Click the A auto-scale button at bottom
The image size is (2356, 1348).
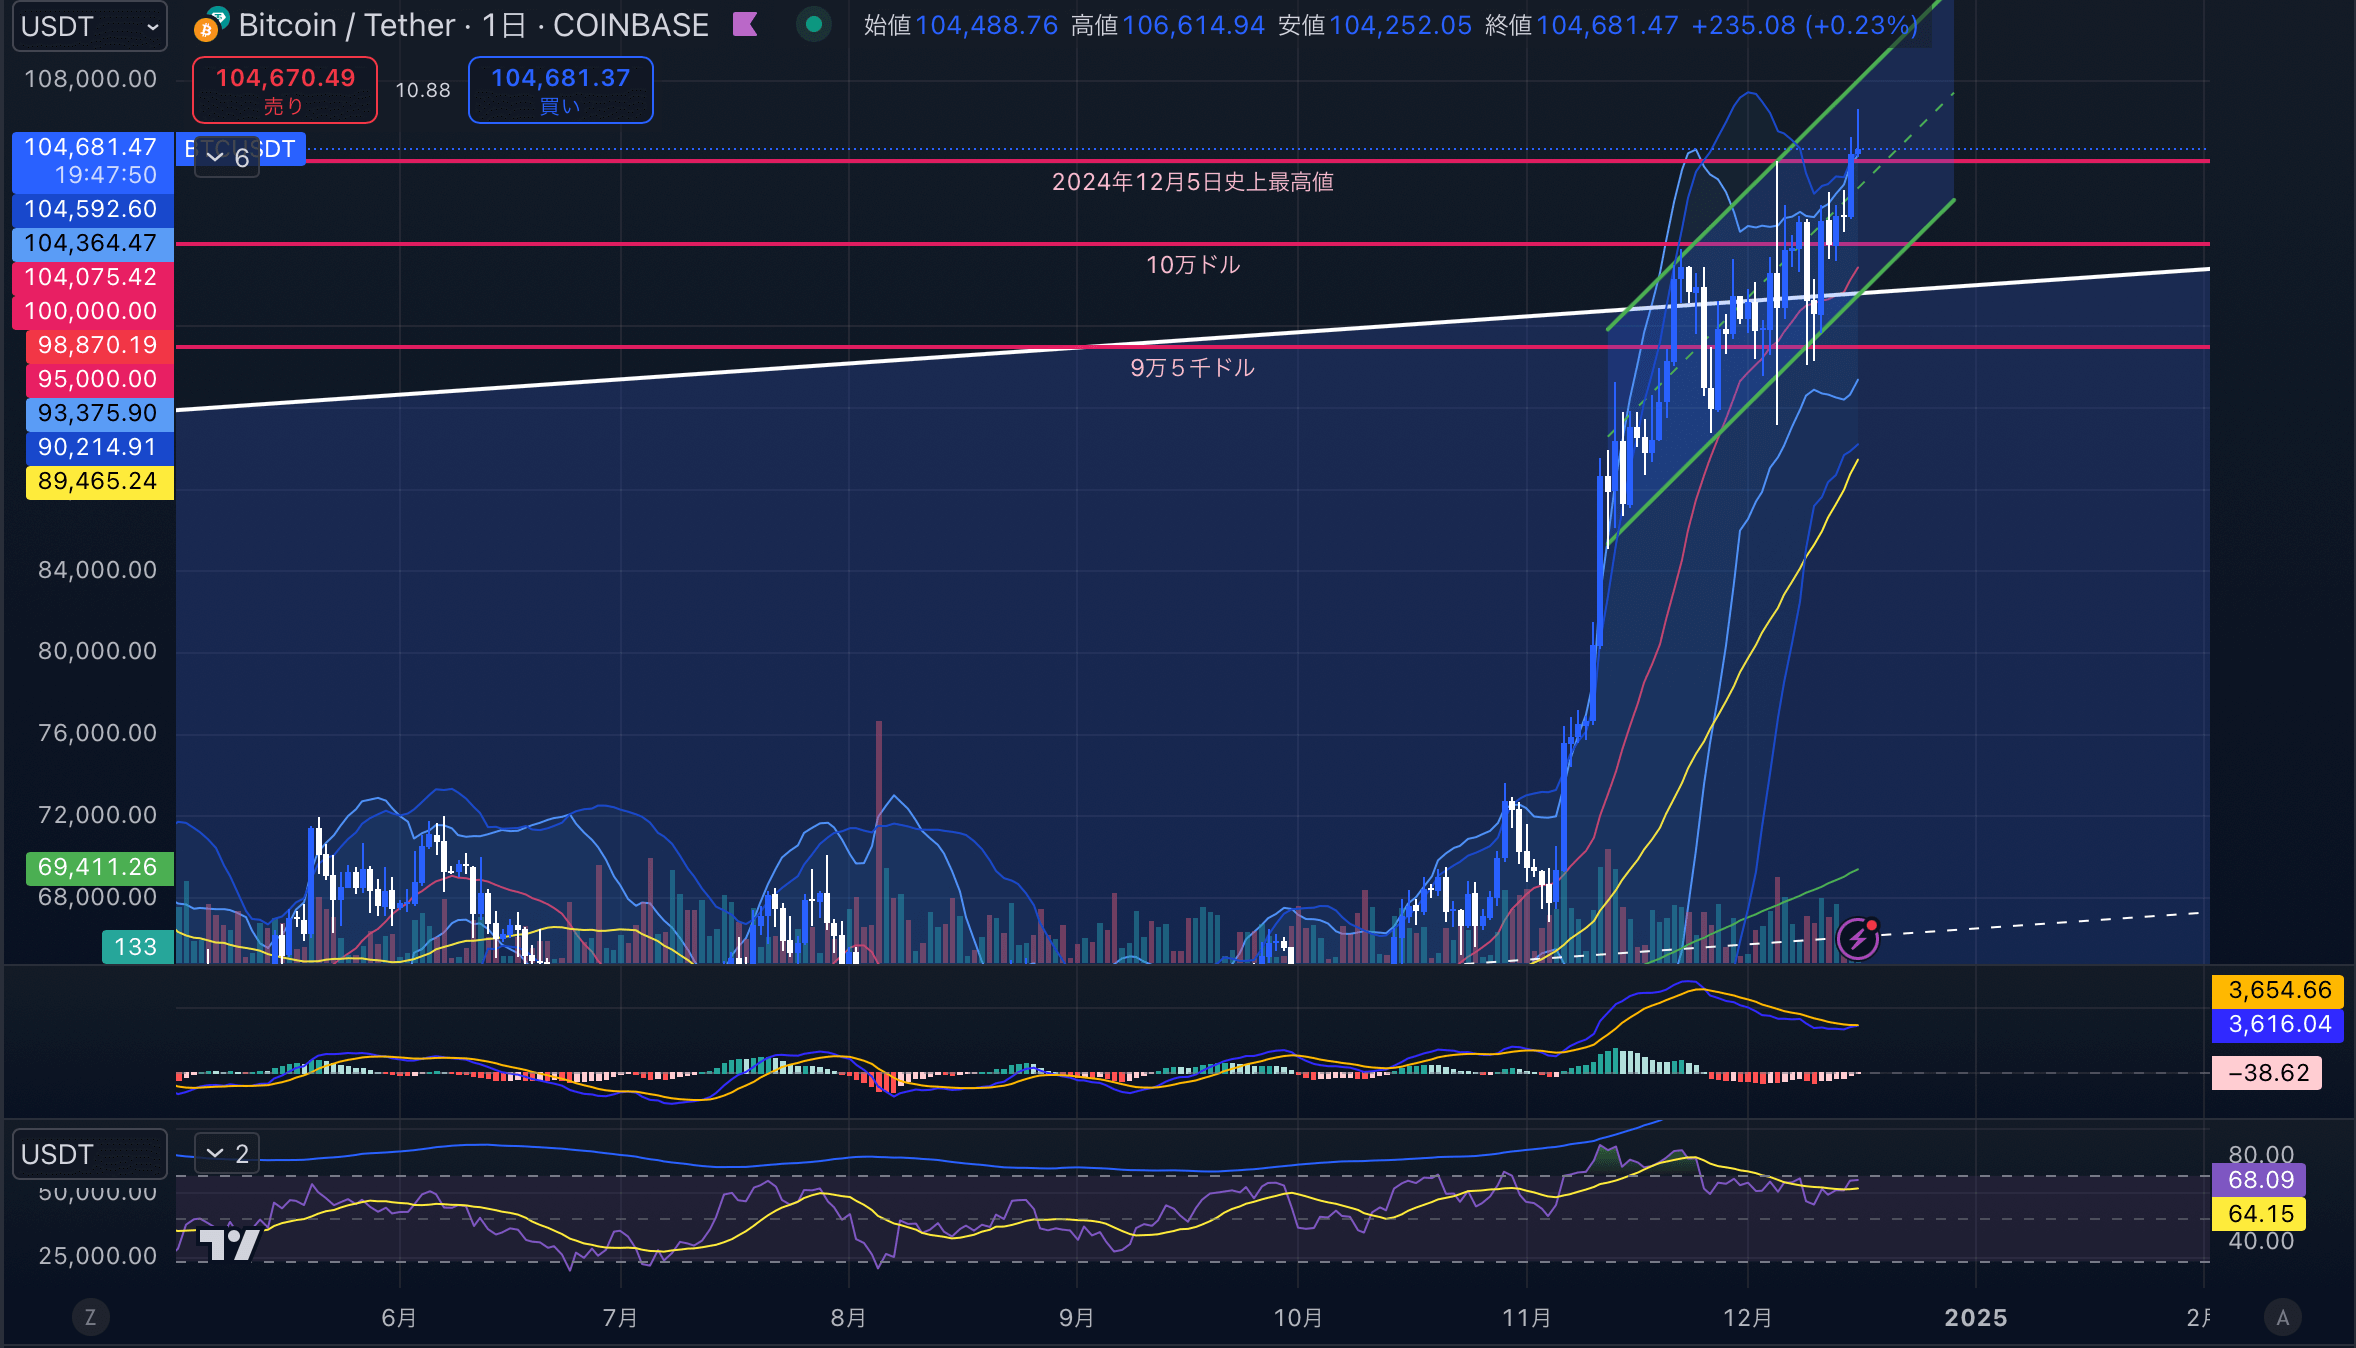[2282, 1317]
